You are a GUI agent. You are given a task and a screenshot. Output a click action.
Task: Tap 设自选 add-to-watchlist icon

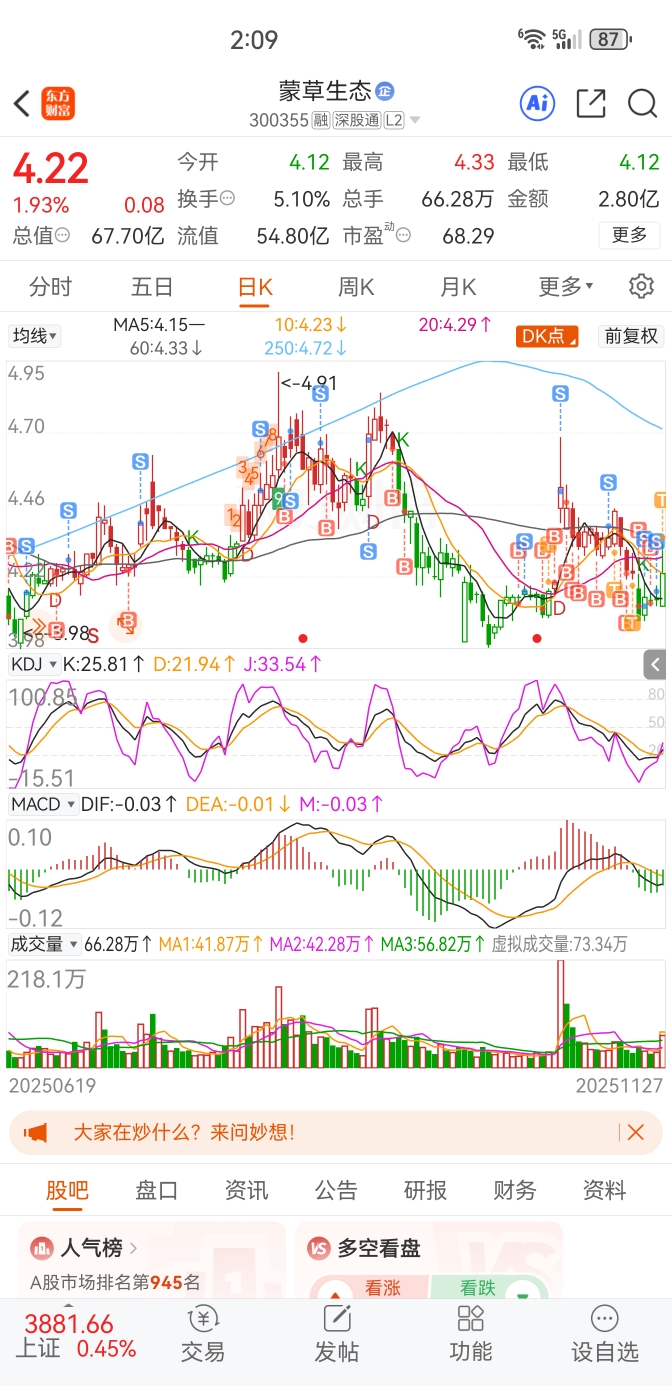click(604, 1318)
